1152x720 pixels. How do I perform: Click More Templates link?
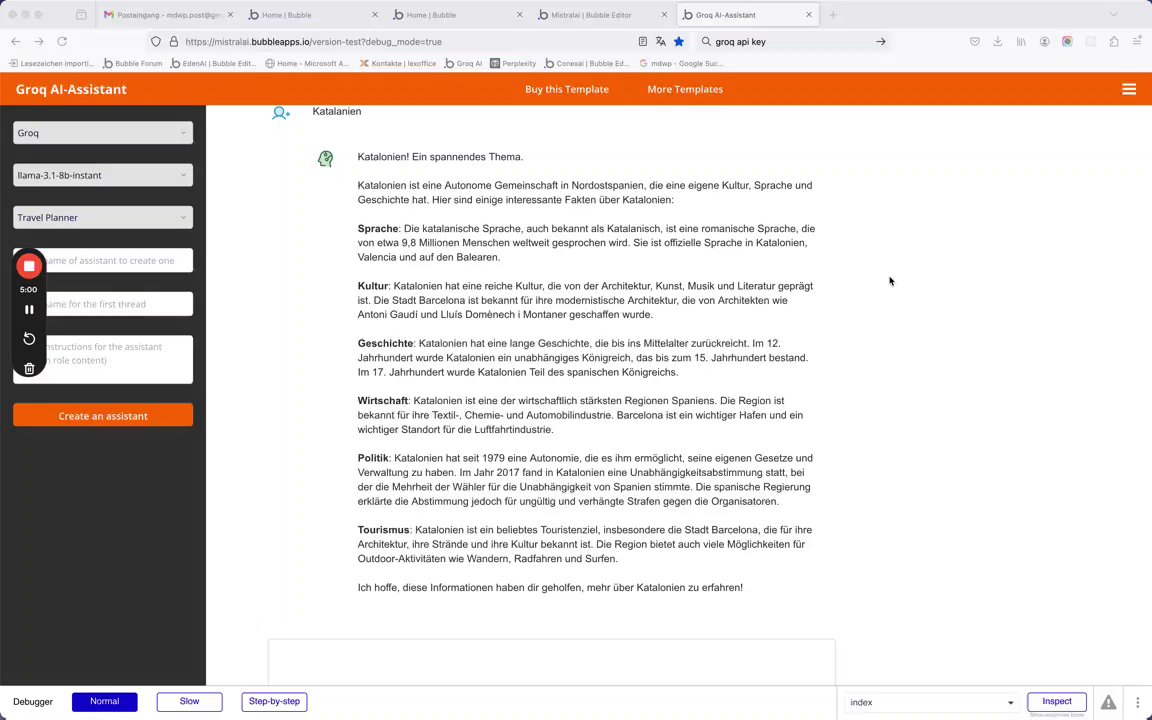[685, 89]
